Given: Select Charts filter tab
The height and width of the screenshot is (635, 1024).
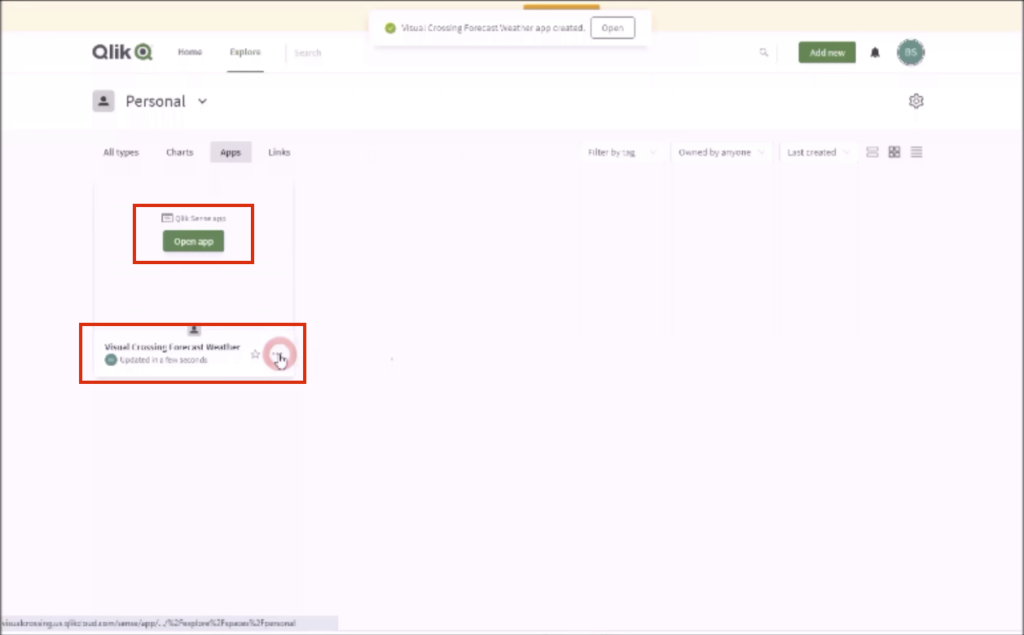Looking at the screenshot, I should click(180, 152).
